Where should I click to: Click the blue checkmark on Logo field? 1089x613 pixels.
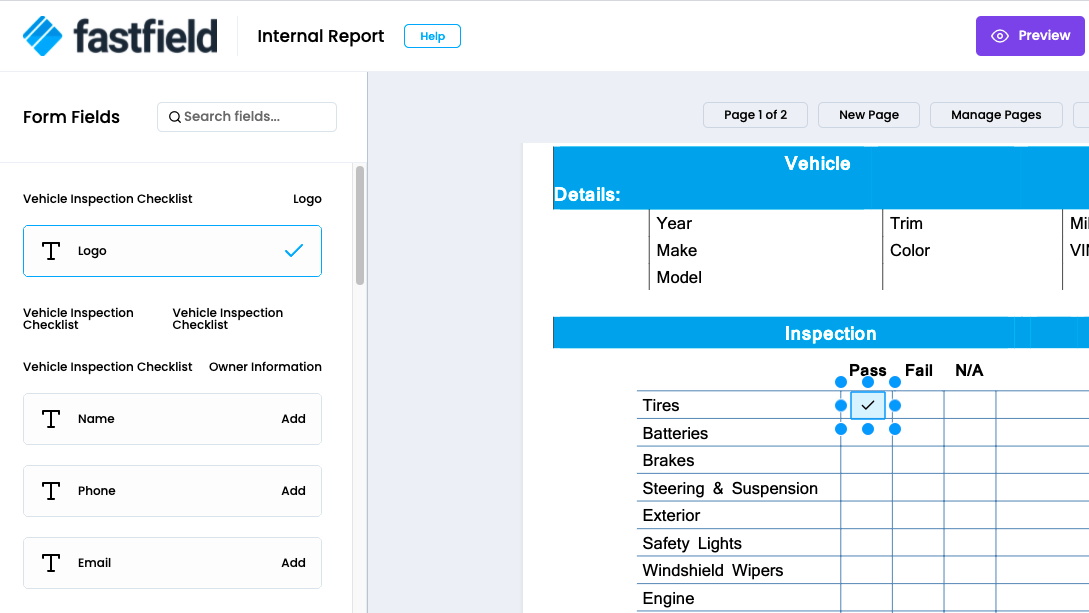click(294, 251)
